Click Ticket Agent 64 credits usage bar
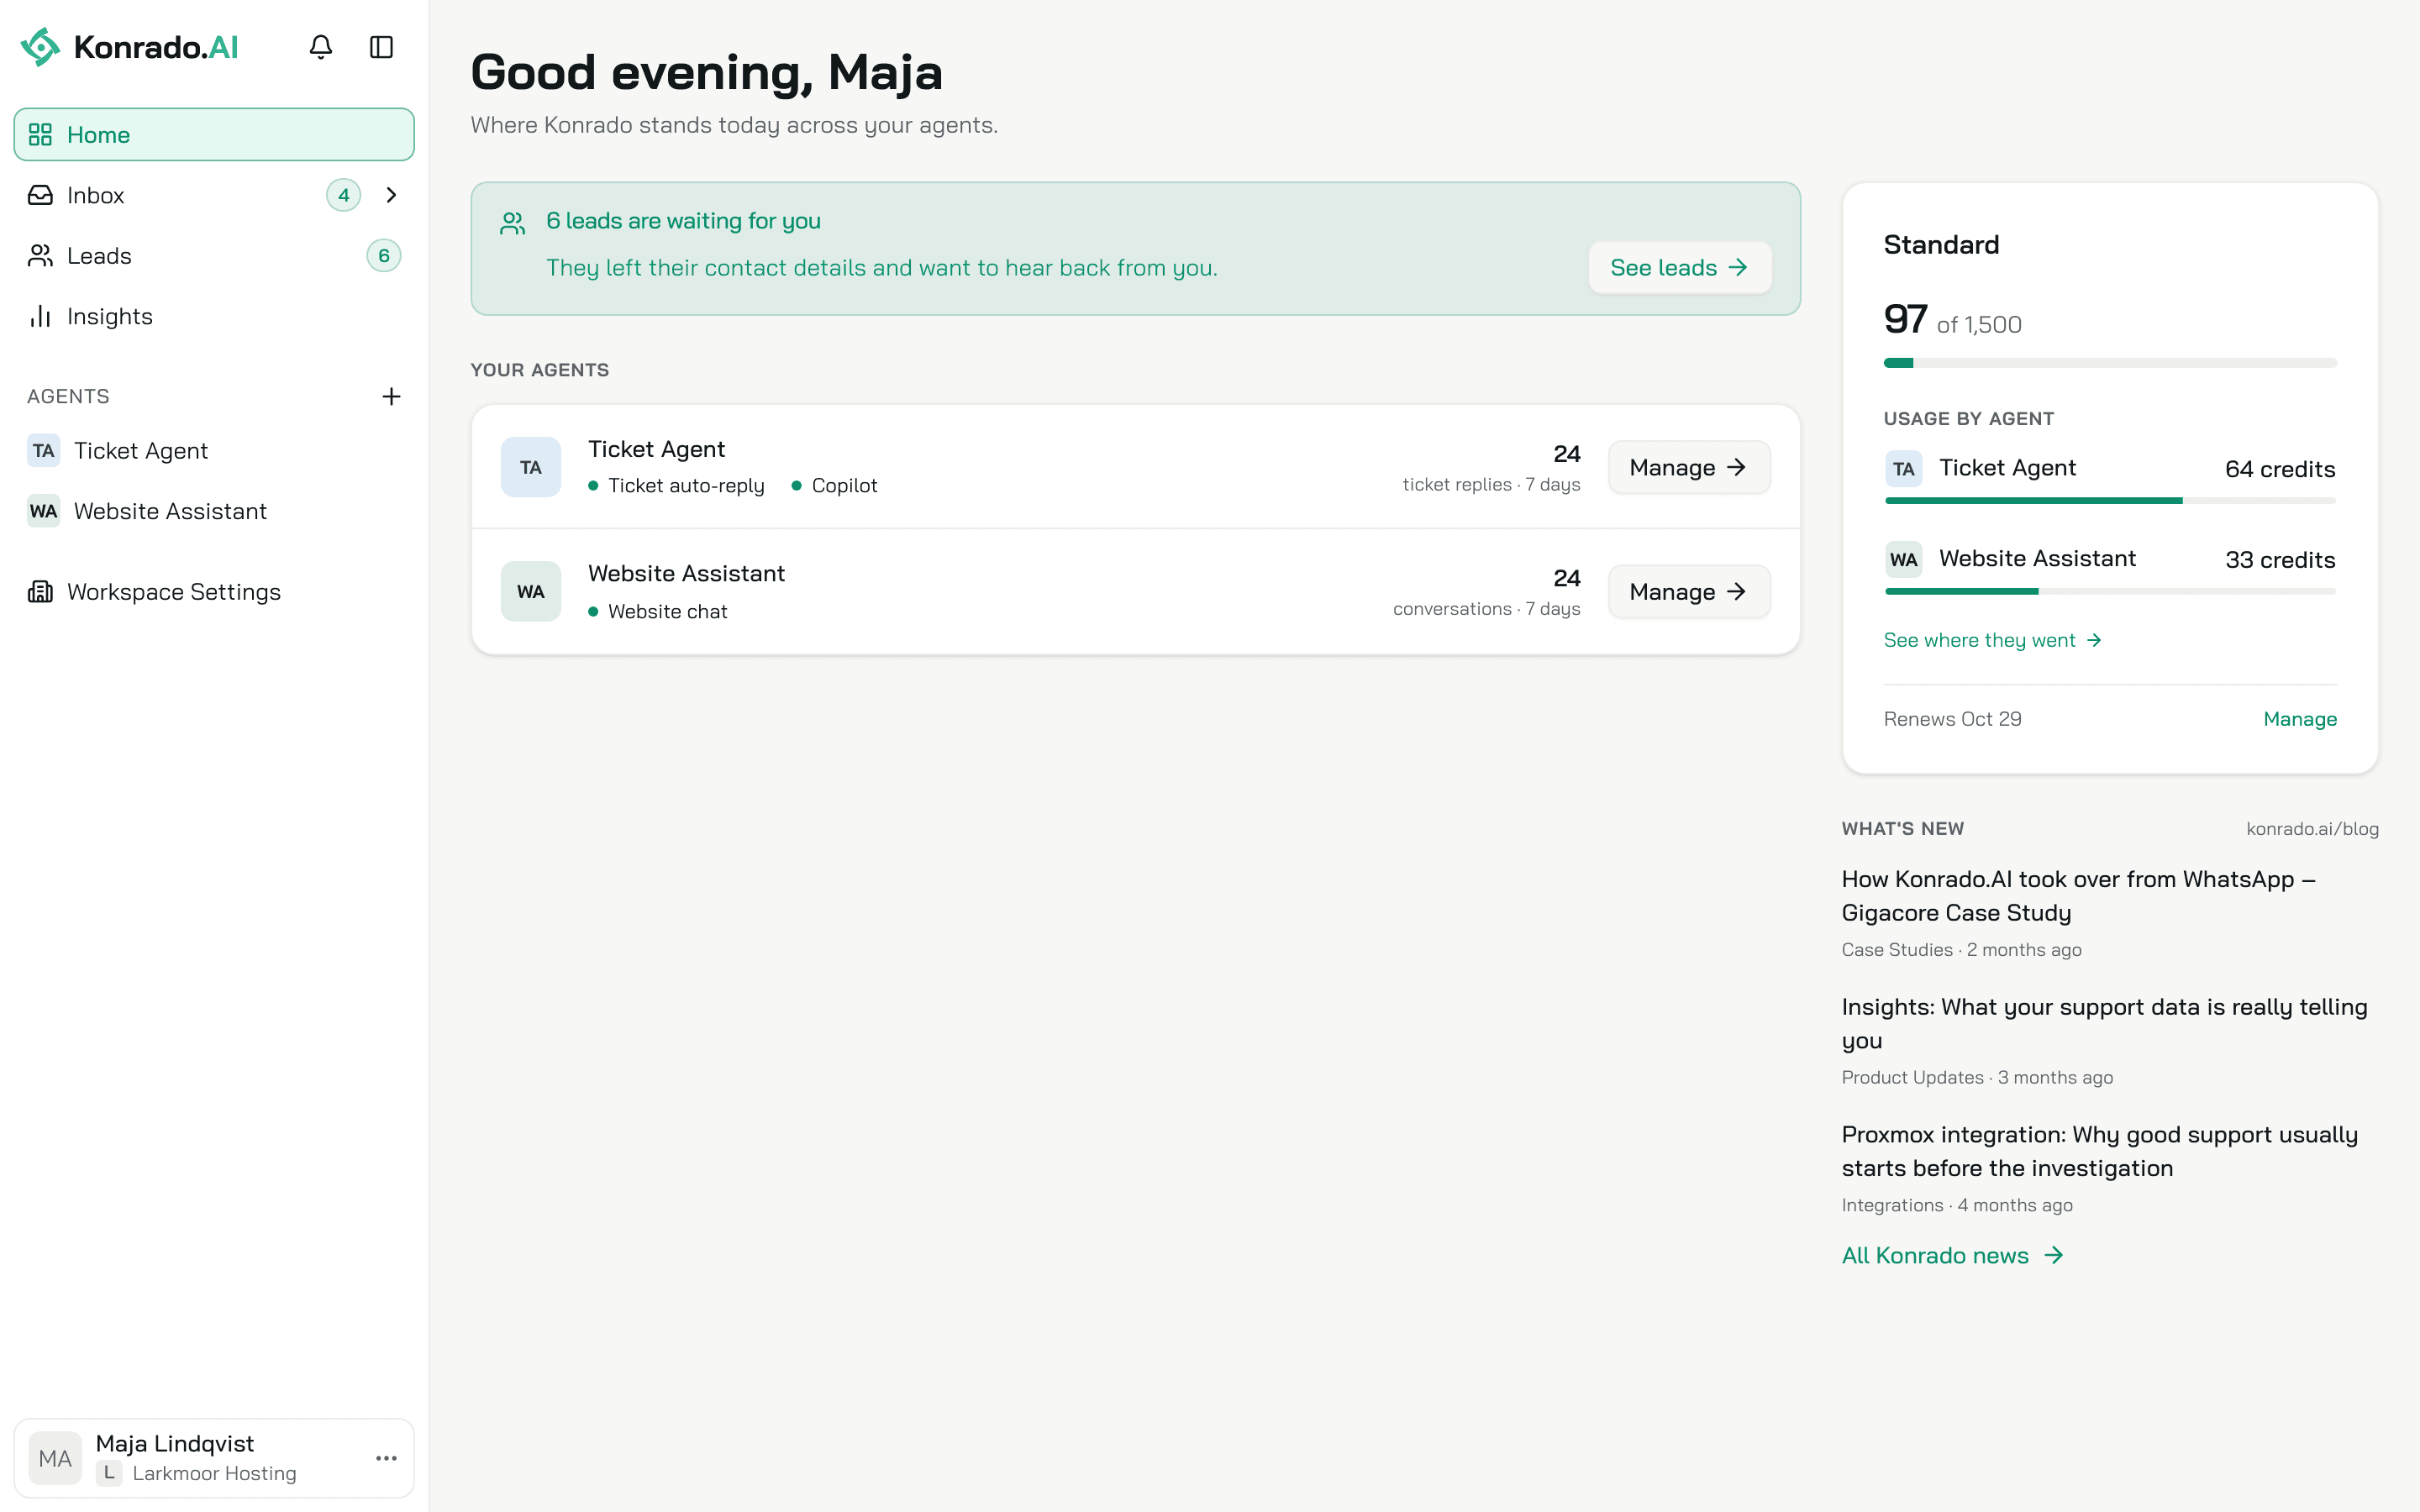This screenshot has height=1512, width=2420. click(x=2110, y=500)
